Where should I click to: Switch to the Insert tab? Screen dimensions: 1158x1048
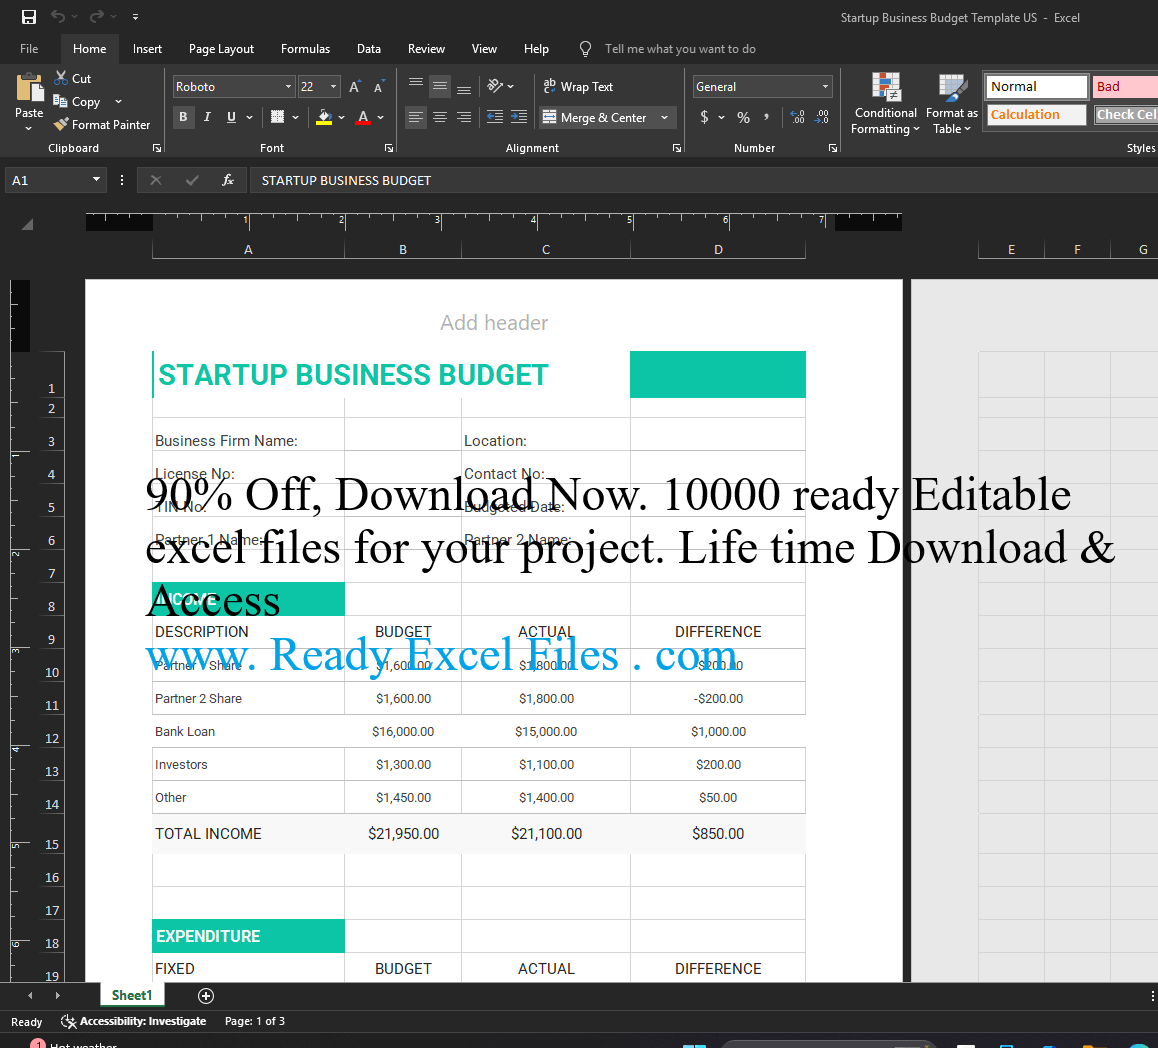pos(147,49)
